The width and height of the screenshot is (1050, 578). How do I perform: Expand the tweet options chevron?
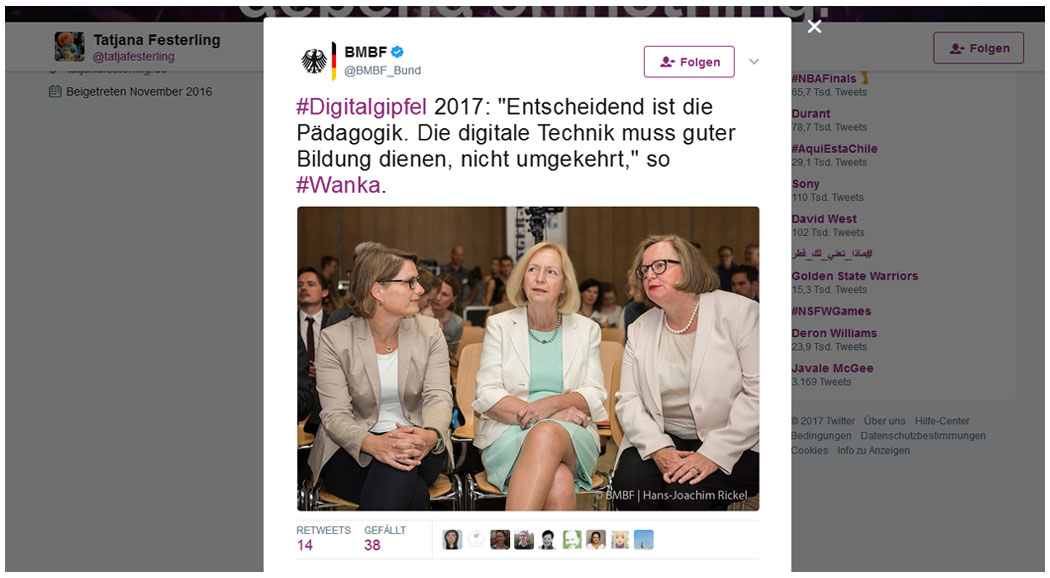(x=753, y=62)
